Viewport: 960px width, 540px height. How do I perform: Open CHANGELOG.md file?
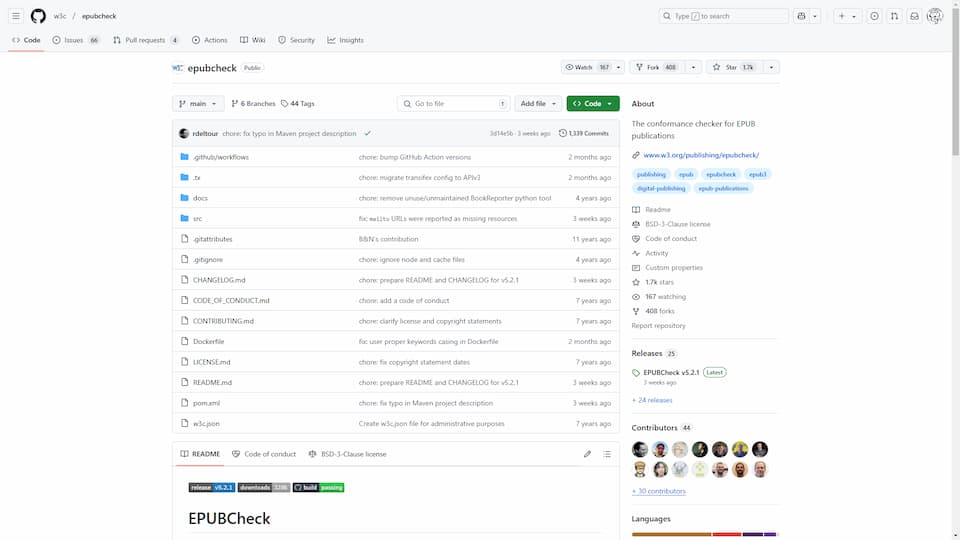pyautogui.click(x=219, y=280)
